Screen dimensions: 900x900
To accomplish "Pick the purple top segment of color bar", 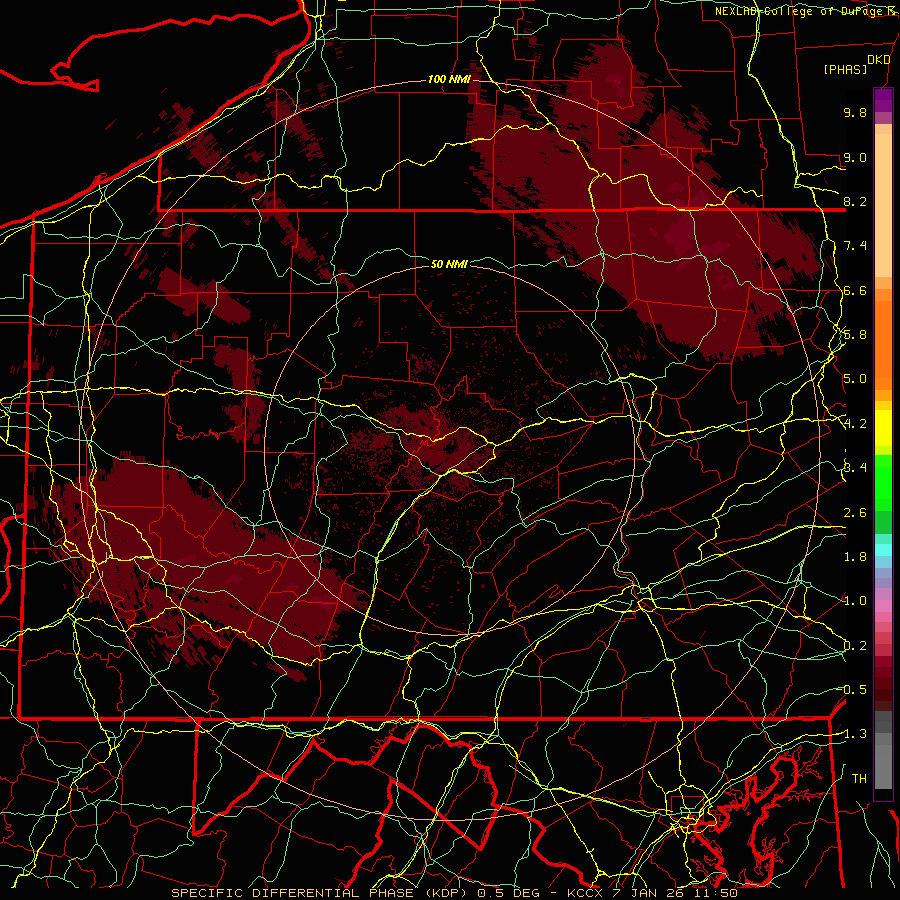I will [x=883, y=100].
